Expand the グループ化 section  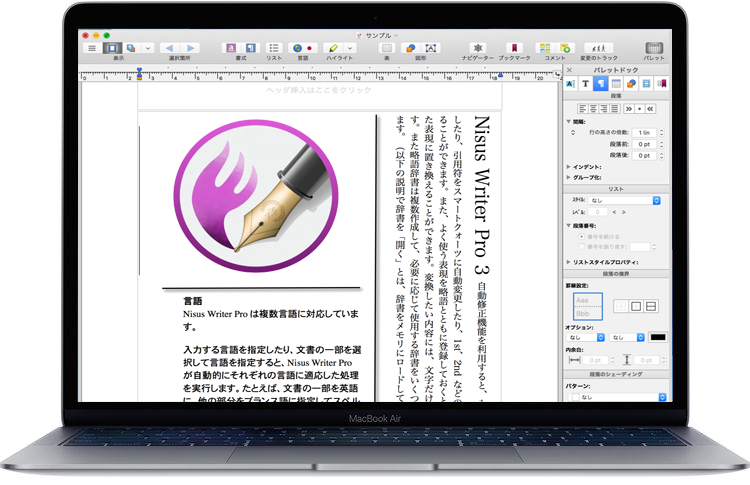click(569, 177)
